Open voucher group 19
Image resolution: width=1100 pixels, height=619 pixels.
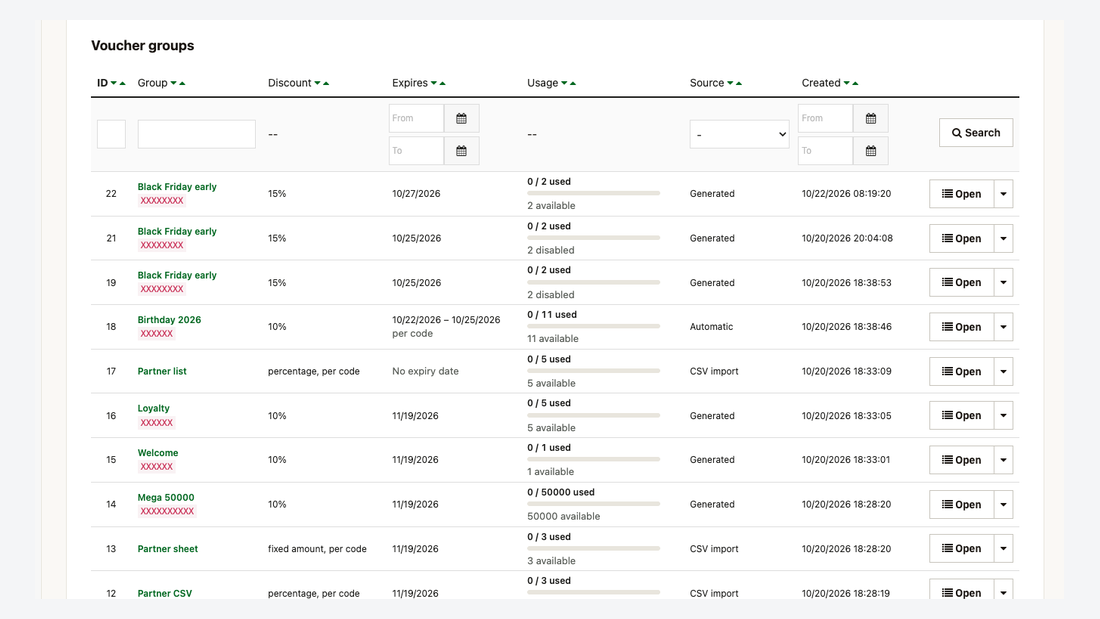pyautogui.click(x=961, y=282)
